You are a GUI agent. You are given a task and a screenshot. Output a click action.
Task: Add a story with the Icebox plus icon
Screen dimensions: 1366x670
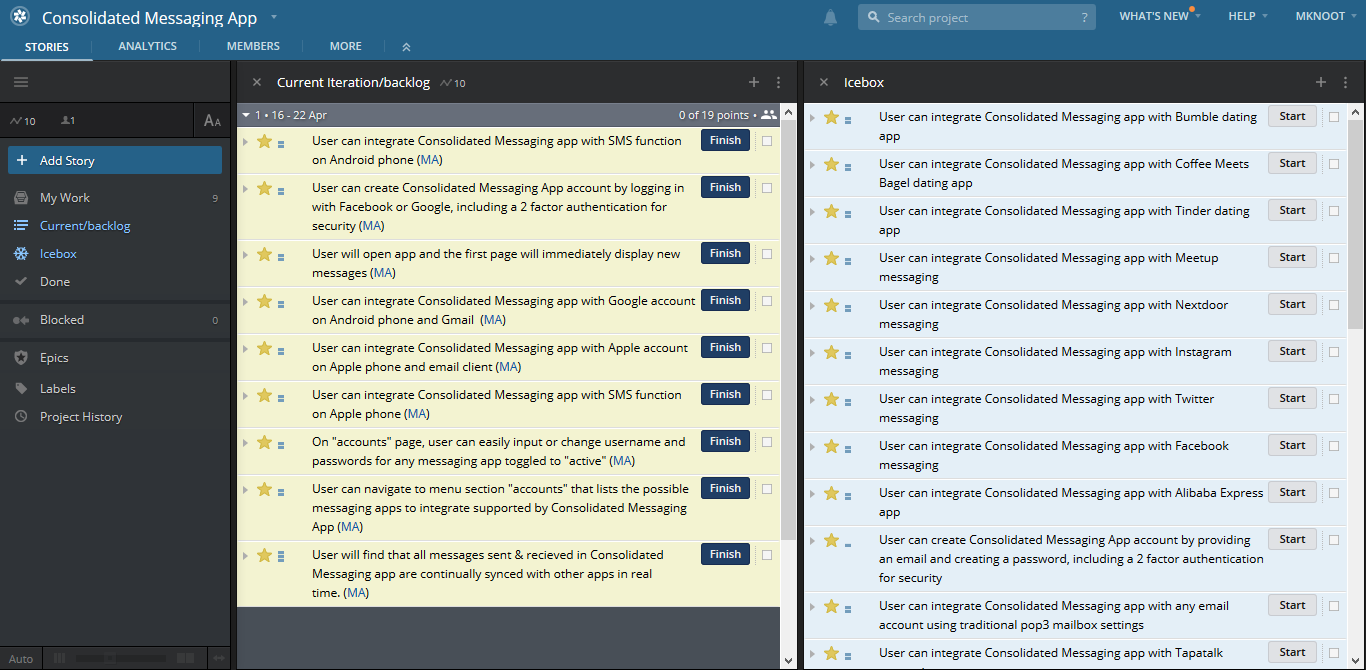1320,82
